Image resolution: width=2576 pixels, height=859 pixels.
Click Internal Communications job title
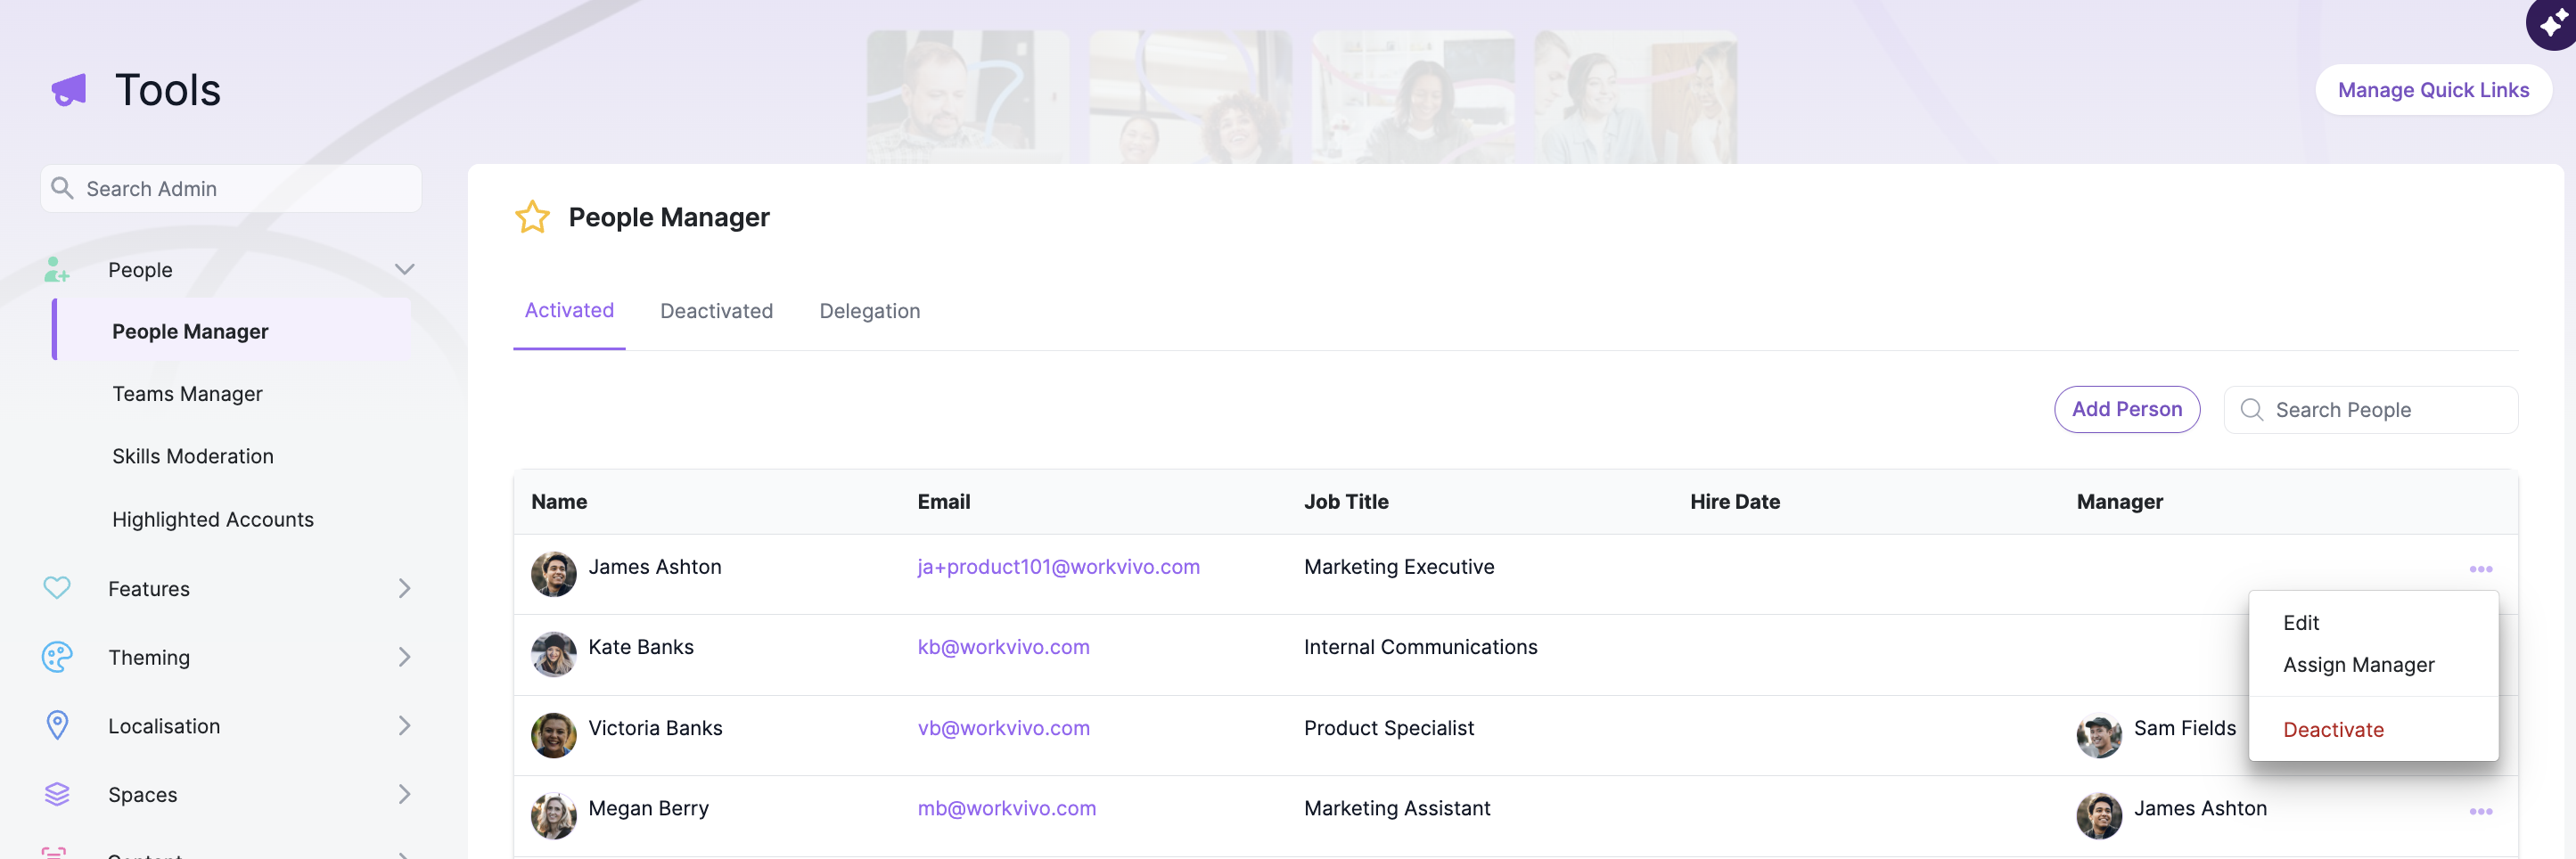[1420, 647]
